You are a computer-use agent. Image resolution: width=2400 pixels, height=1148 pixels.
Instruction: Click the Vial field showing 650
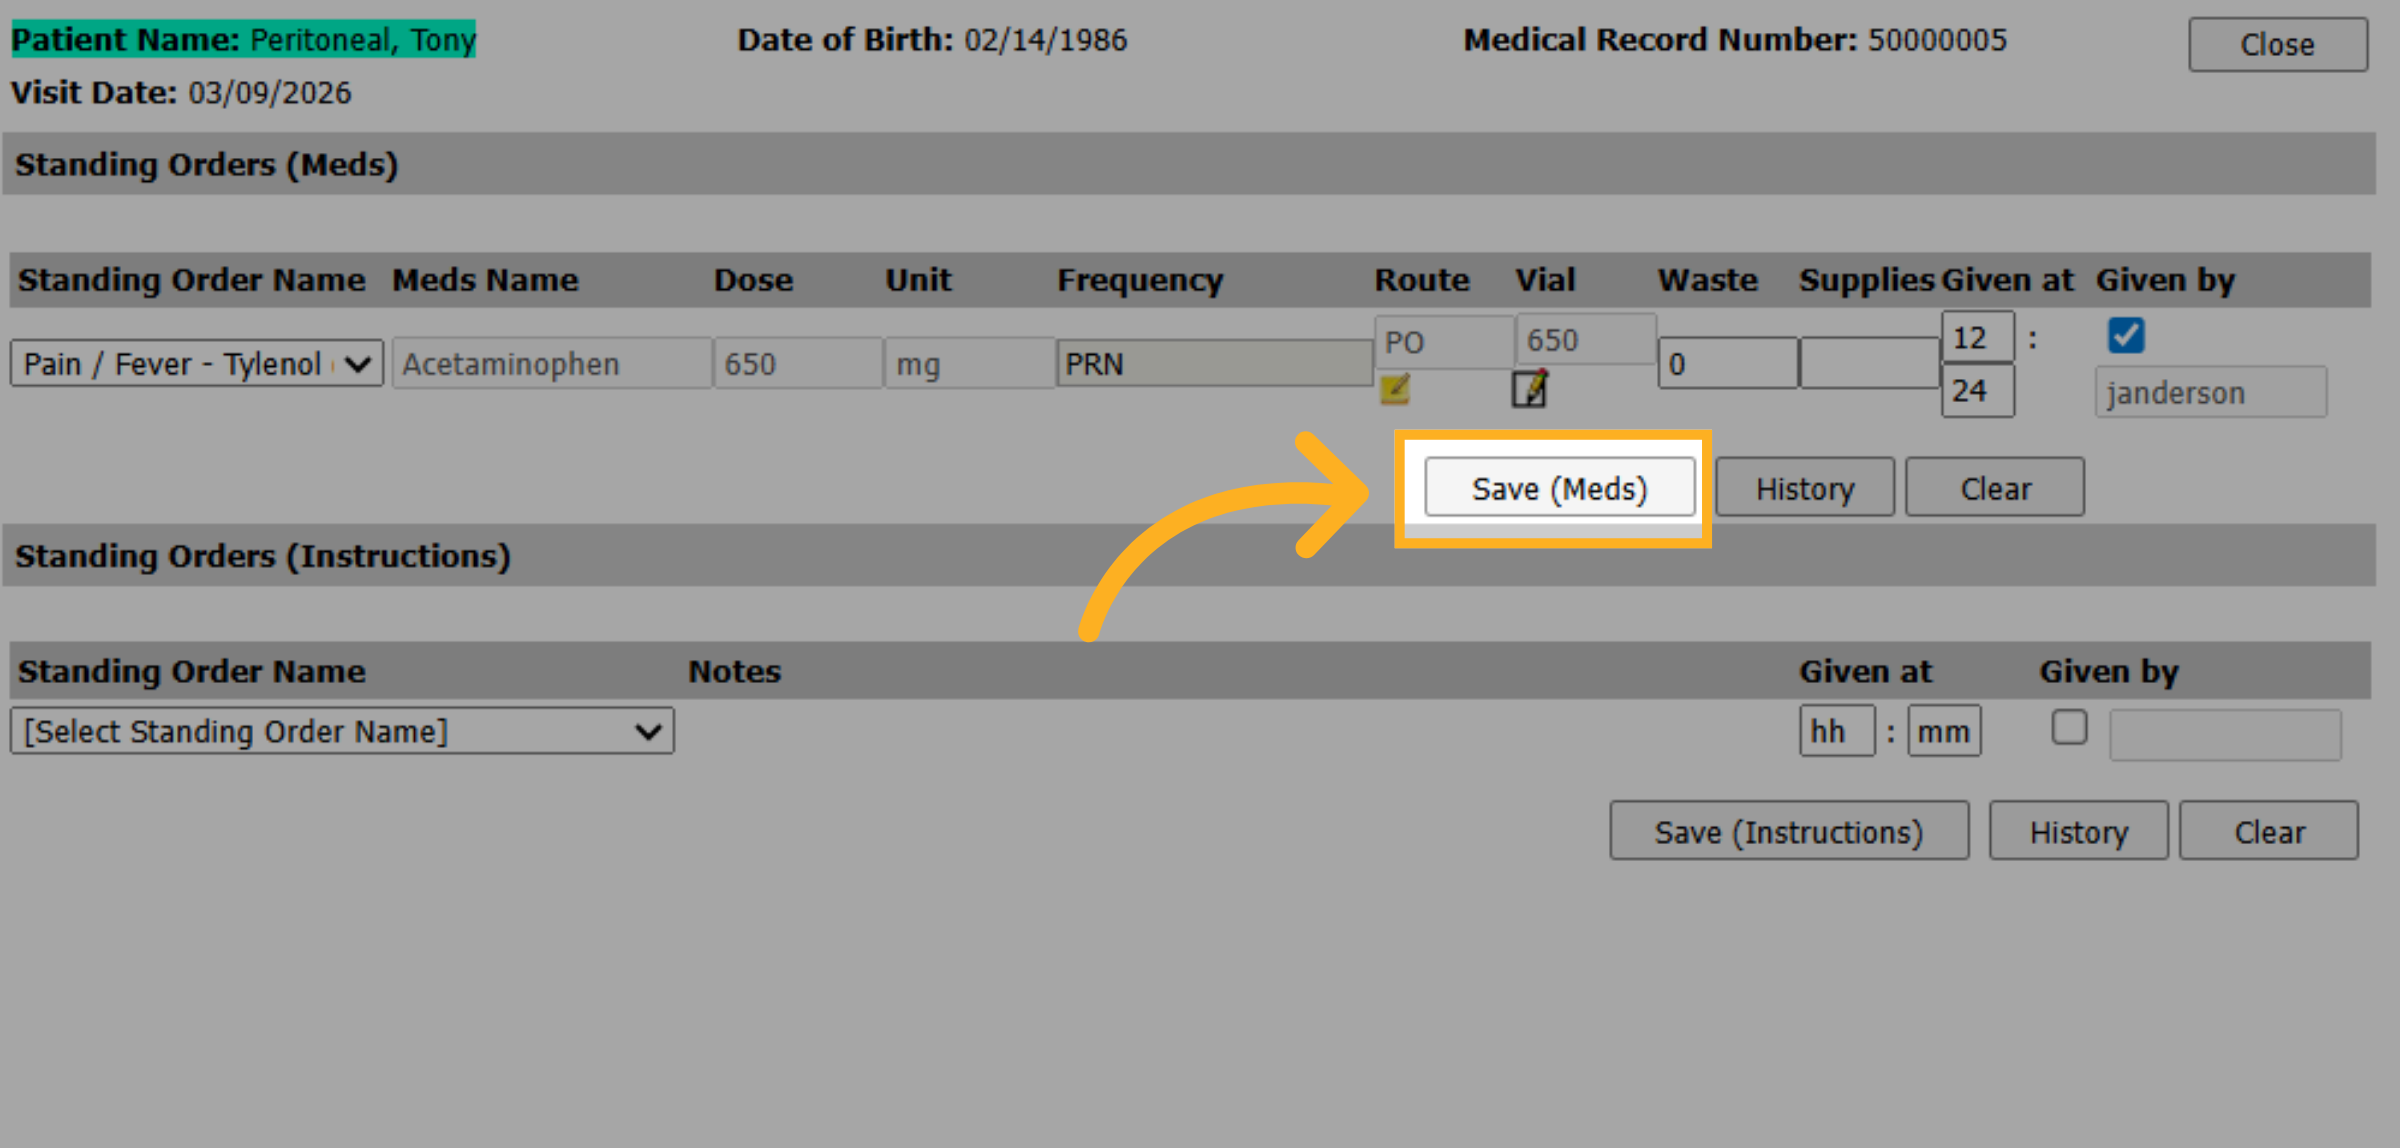point(1586,340)
